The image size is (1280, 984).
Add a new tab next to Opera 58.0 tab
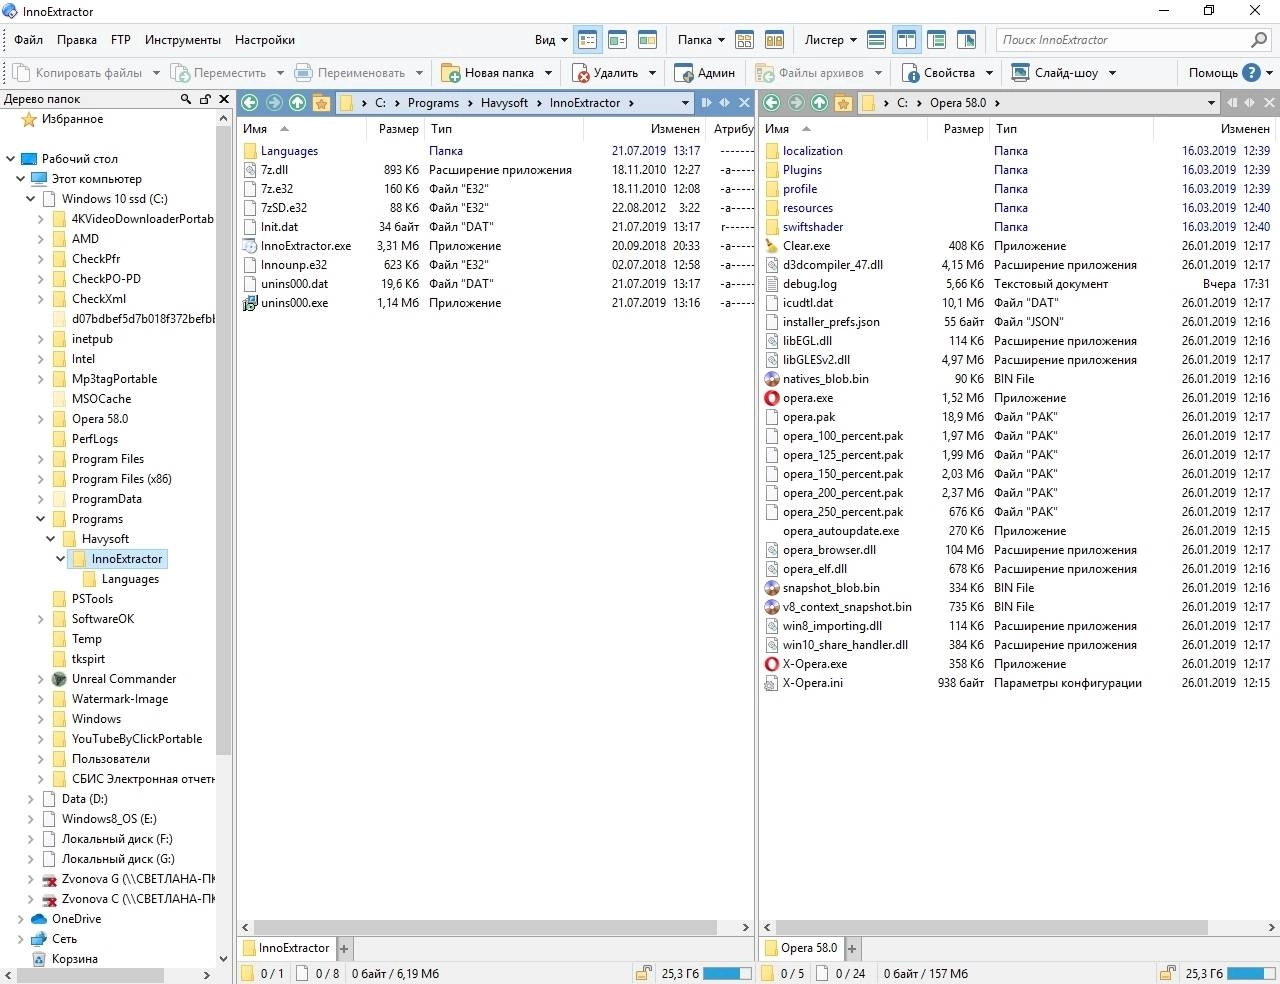coord(852,948)
